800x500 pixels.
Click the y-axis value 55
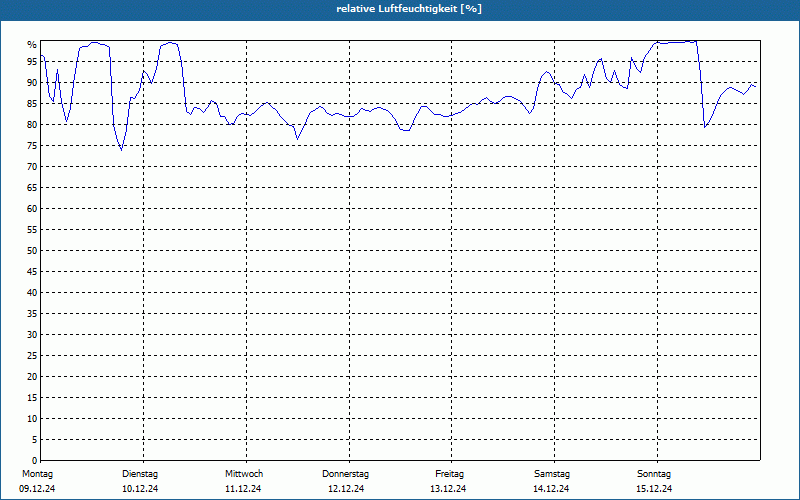click(32, 230)
